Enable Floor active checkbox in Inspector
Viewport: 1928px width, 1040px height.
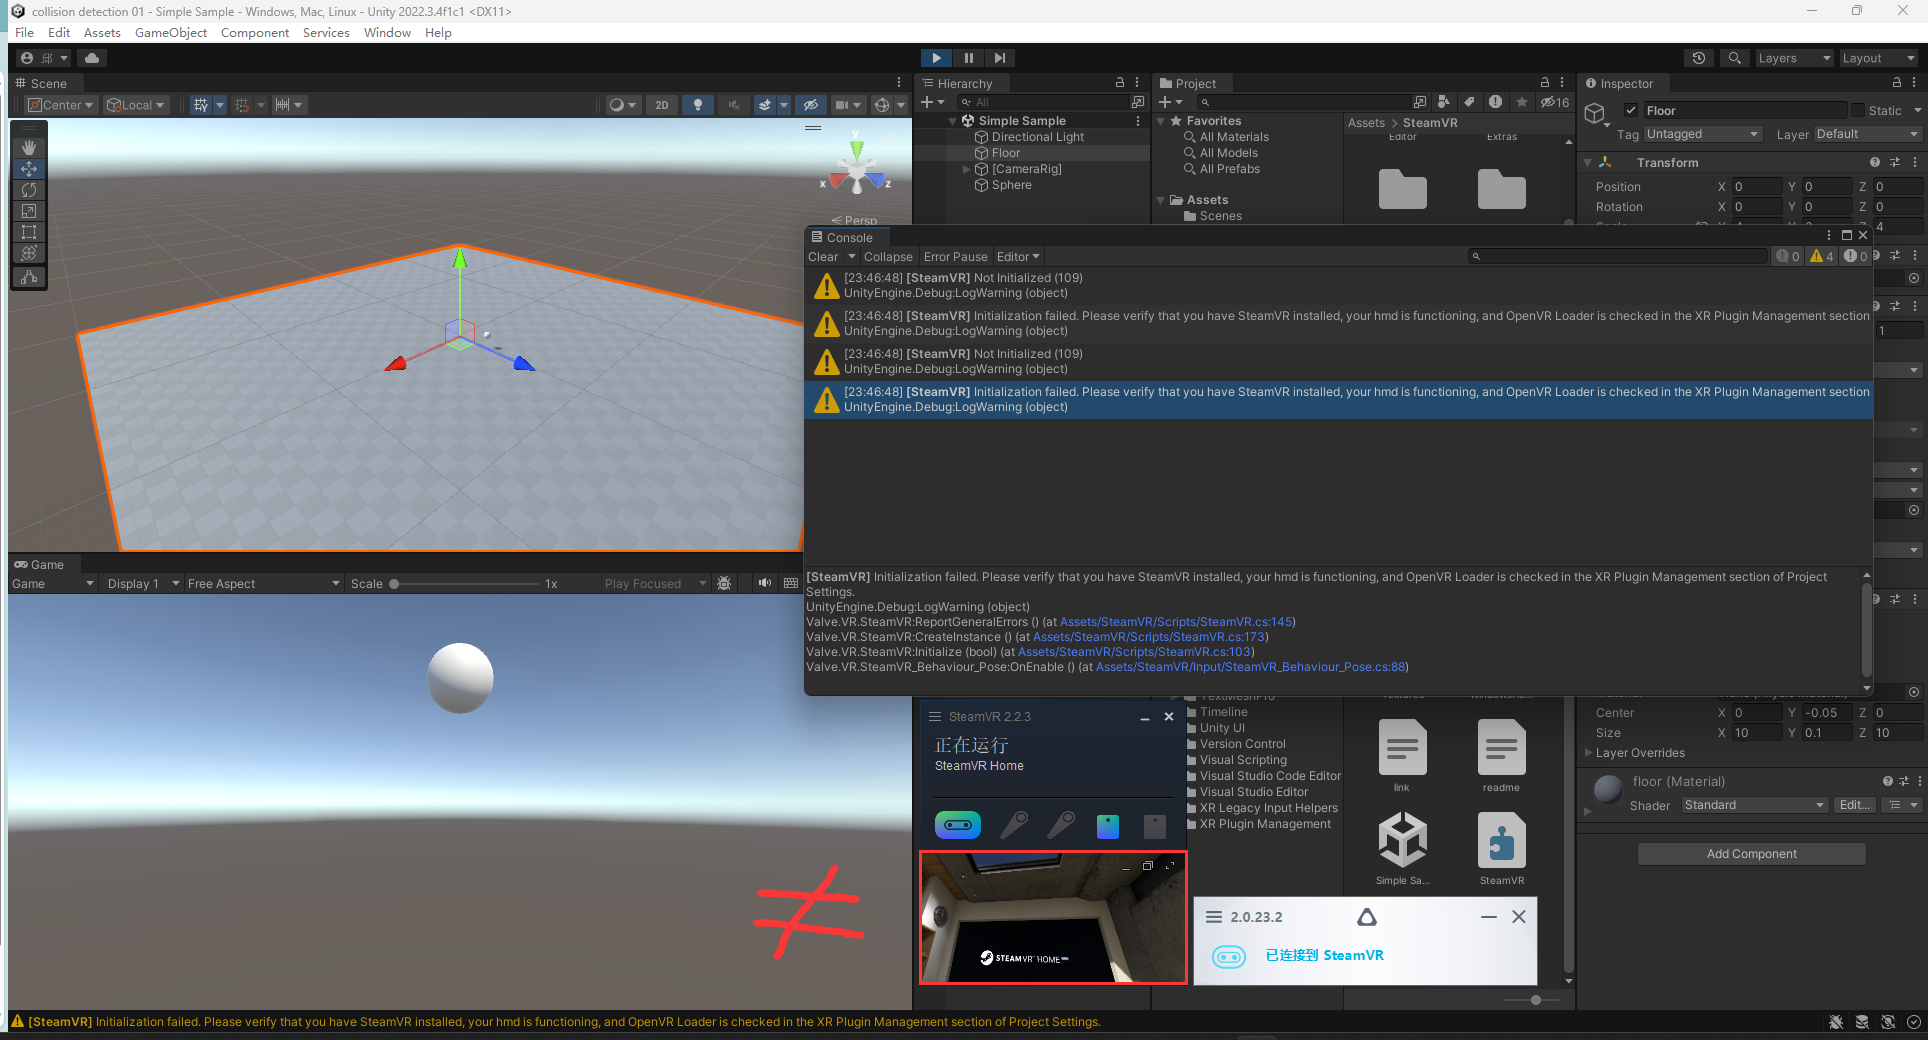coord(1631,111)
